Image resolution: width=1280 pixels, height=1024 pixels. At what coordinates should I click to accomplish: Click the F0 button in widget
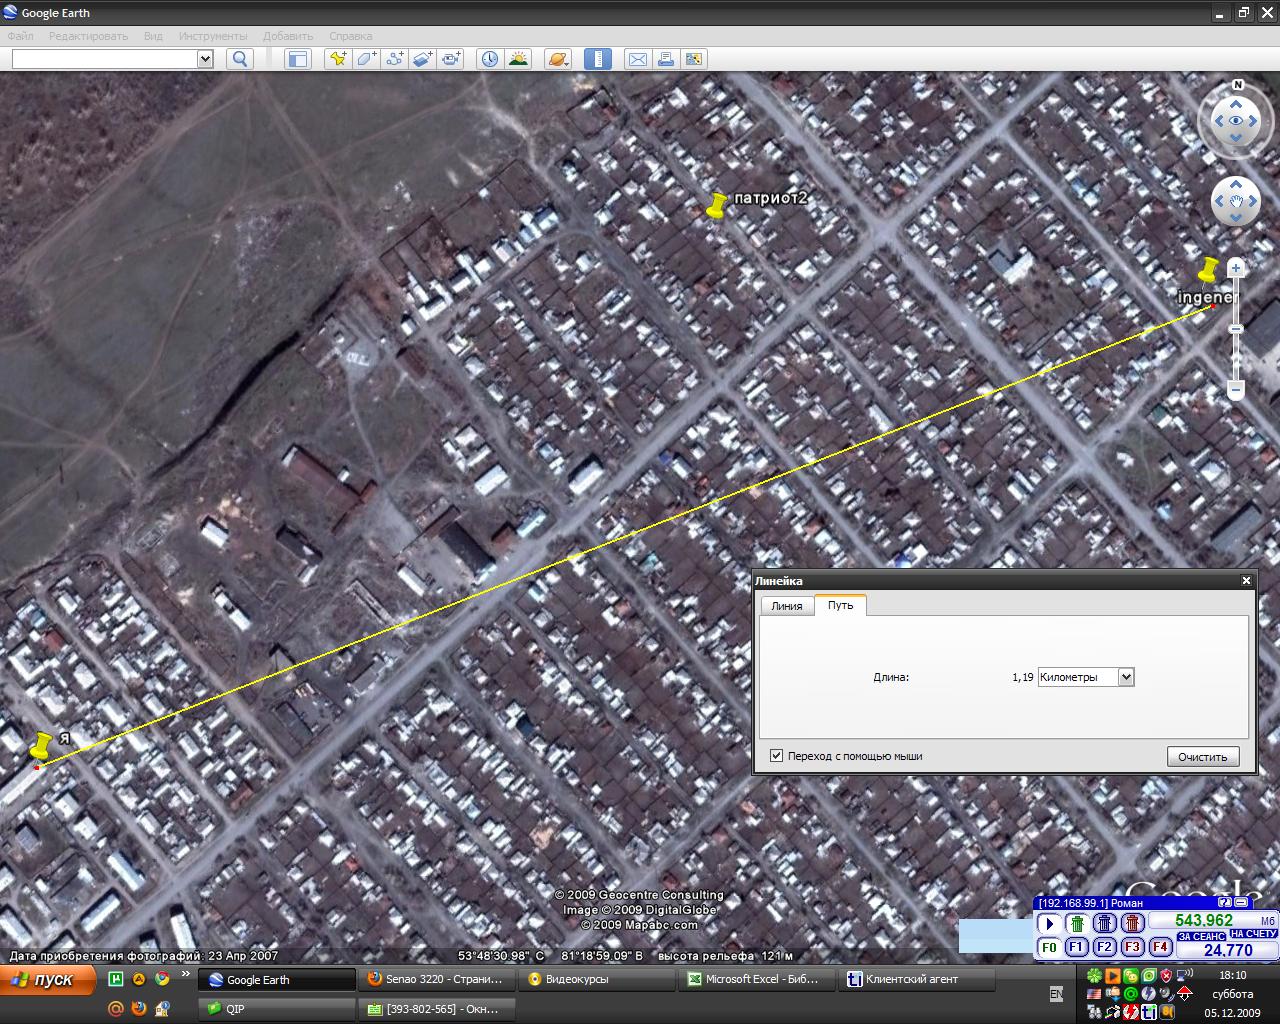click(1049, 947)
